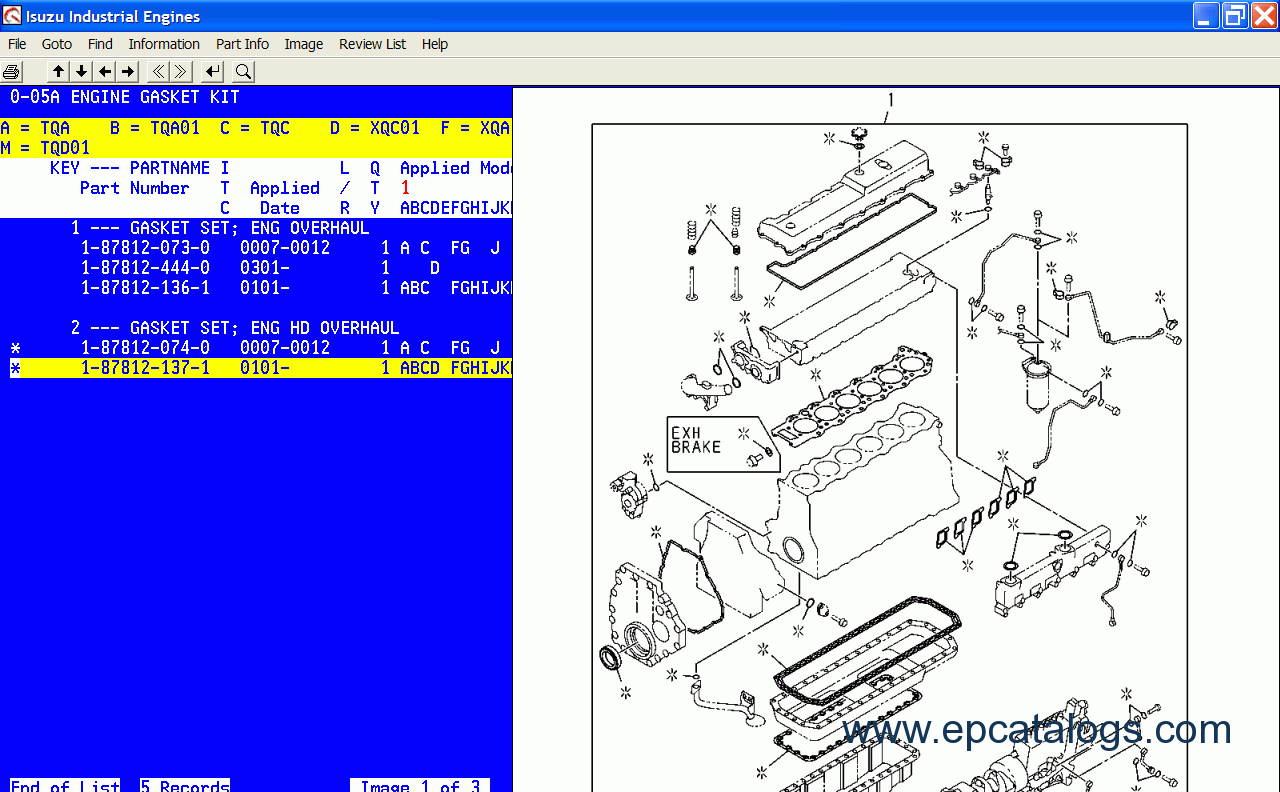The width and height of the screenshot is (1280, 792).
Task: Click the oil filter part in diagram
Action: click(1040, 384)
